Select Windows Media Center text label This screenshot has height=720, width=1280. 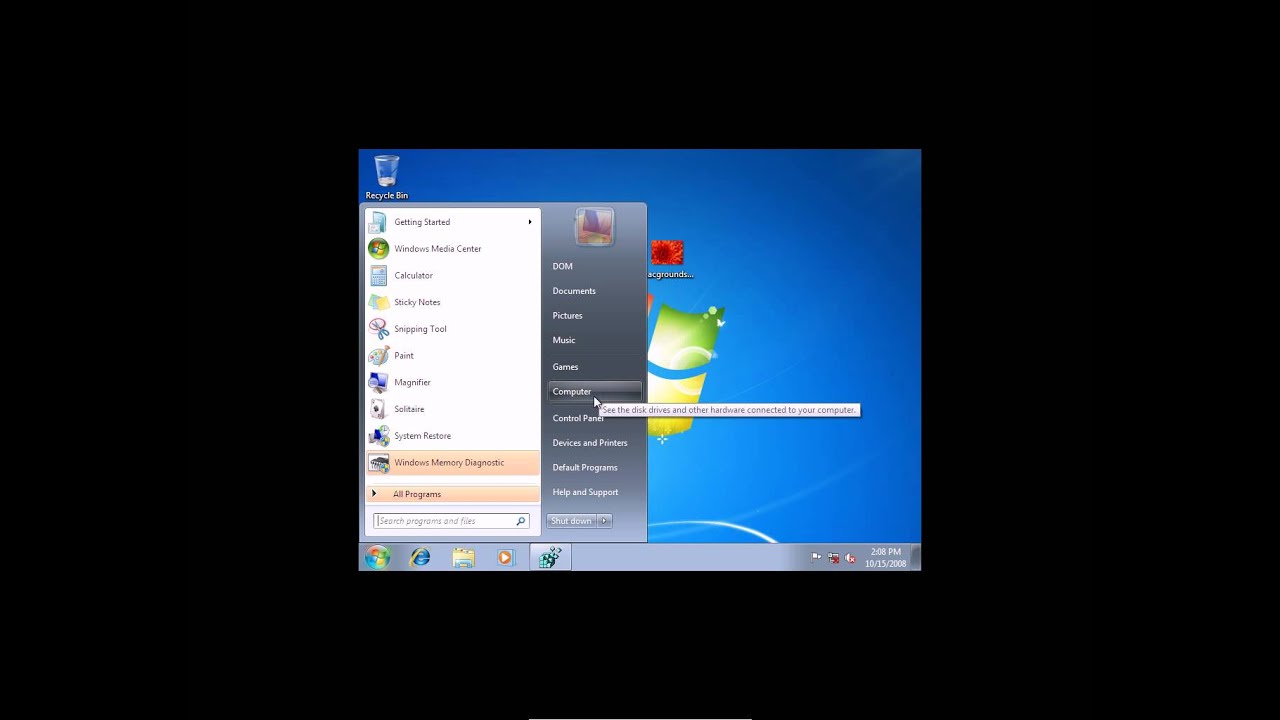[x=438, y=249]
